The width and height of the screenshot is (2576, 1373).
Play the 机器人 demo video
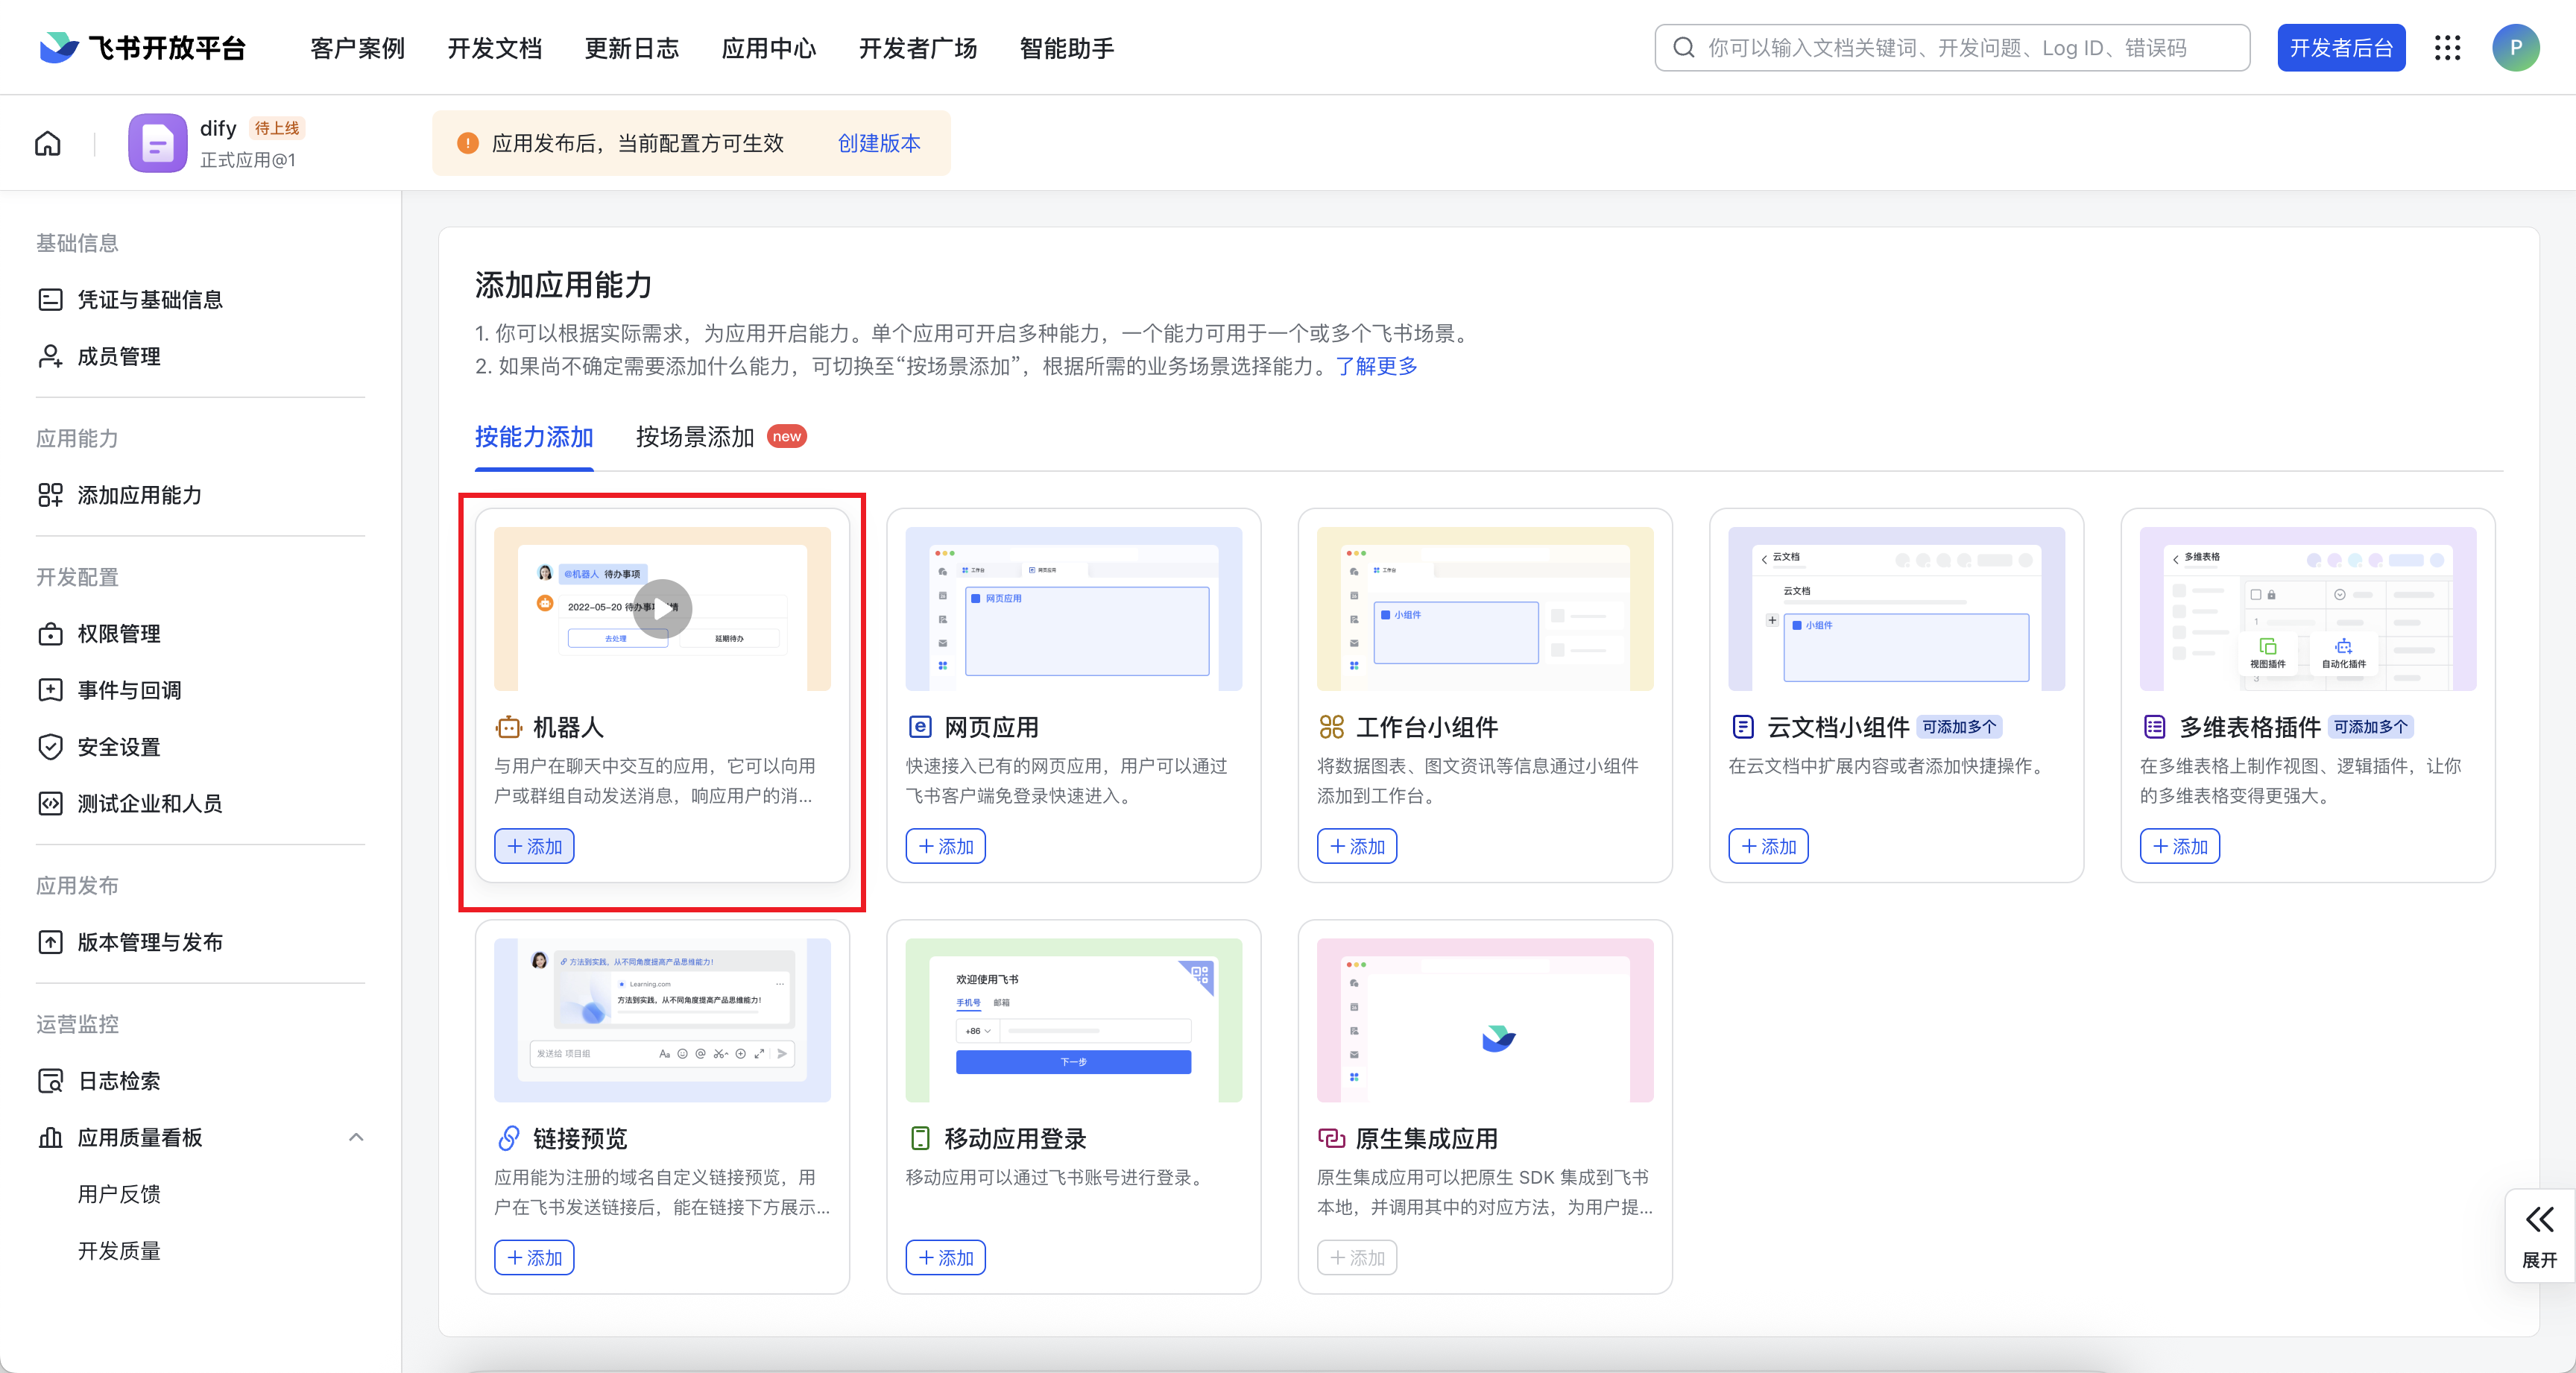click(x=662, y=608)
